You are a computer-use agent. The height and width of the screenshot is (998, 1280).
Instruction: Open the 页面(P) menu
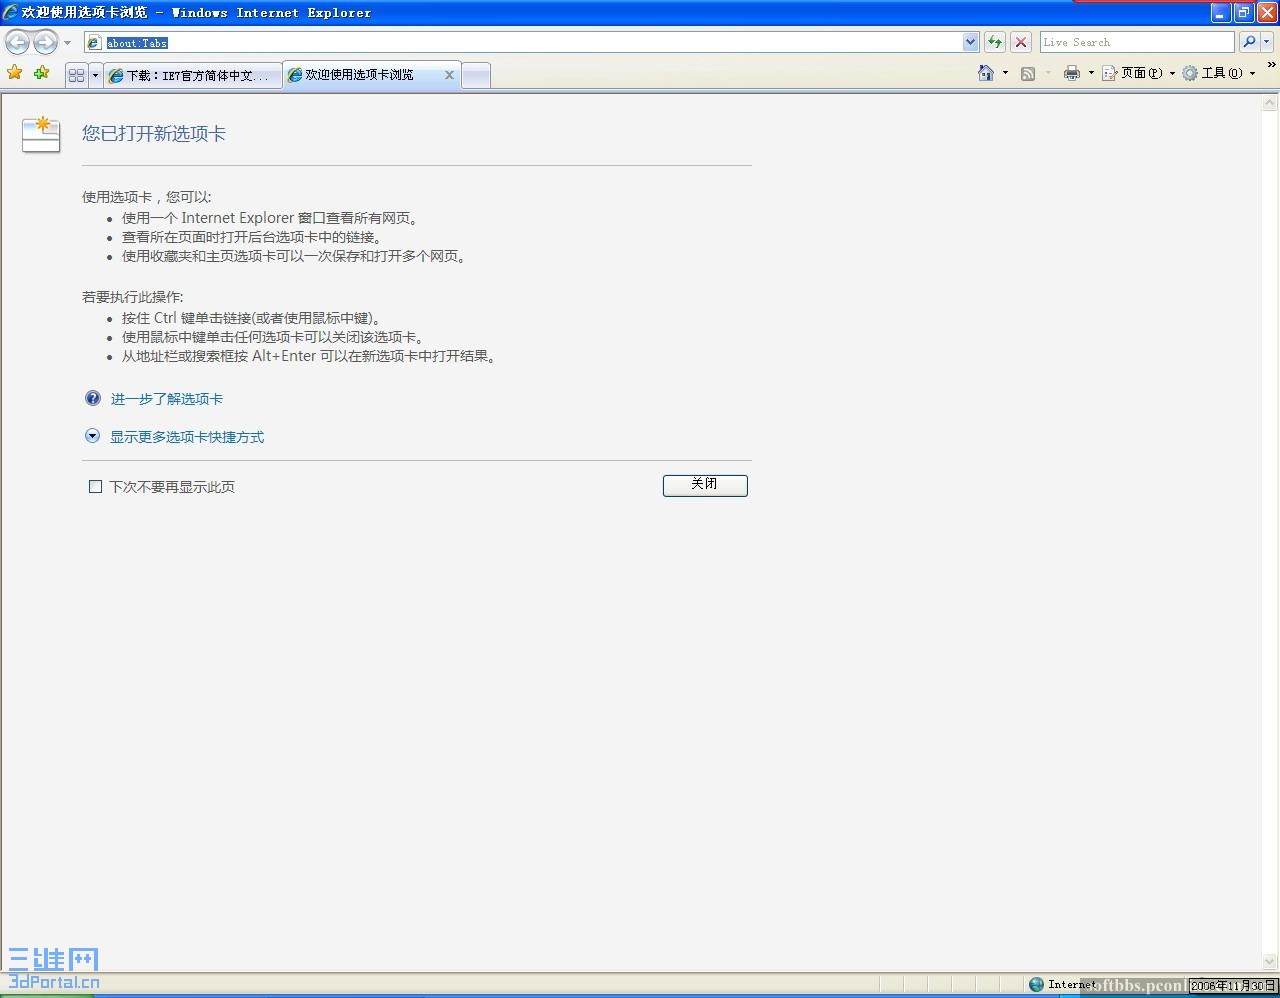coord(1138,73)
